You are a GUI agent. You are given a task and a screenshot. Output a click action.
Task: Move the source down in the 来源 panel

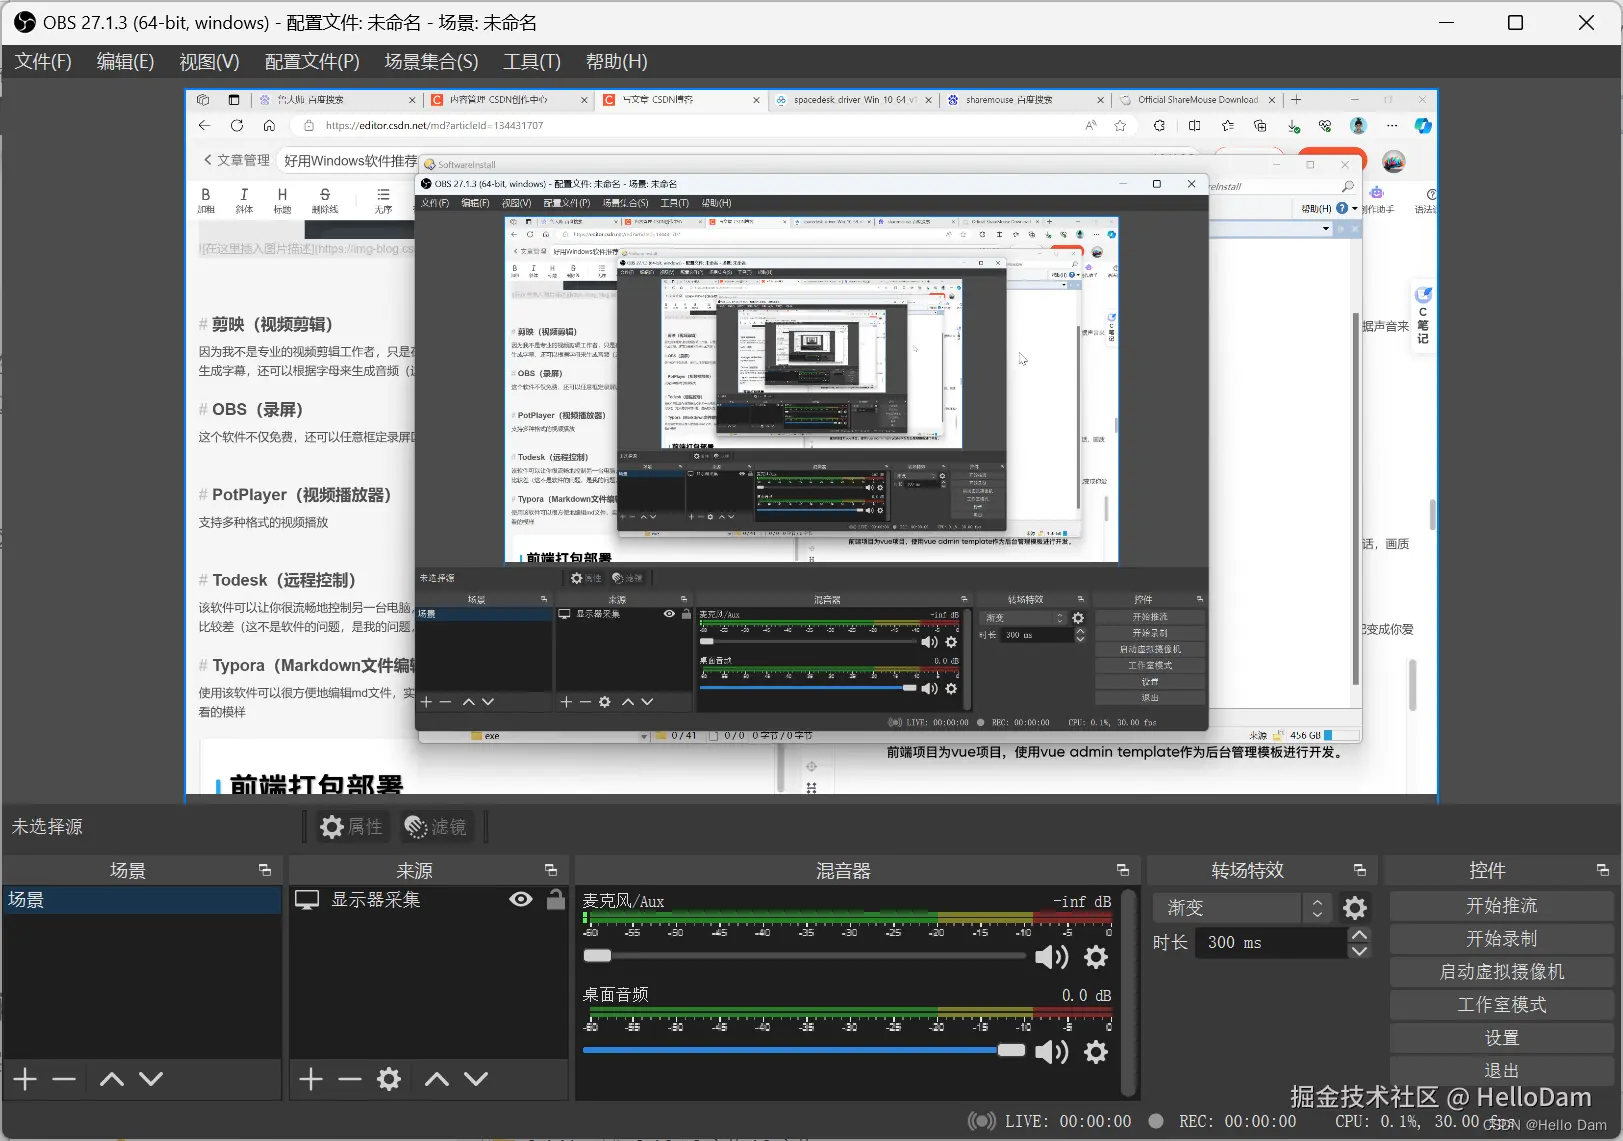point(476,1079)
